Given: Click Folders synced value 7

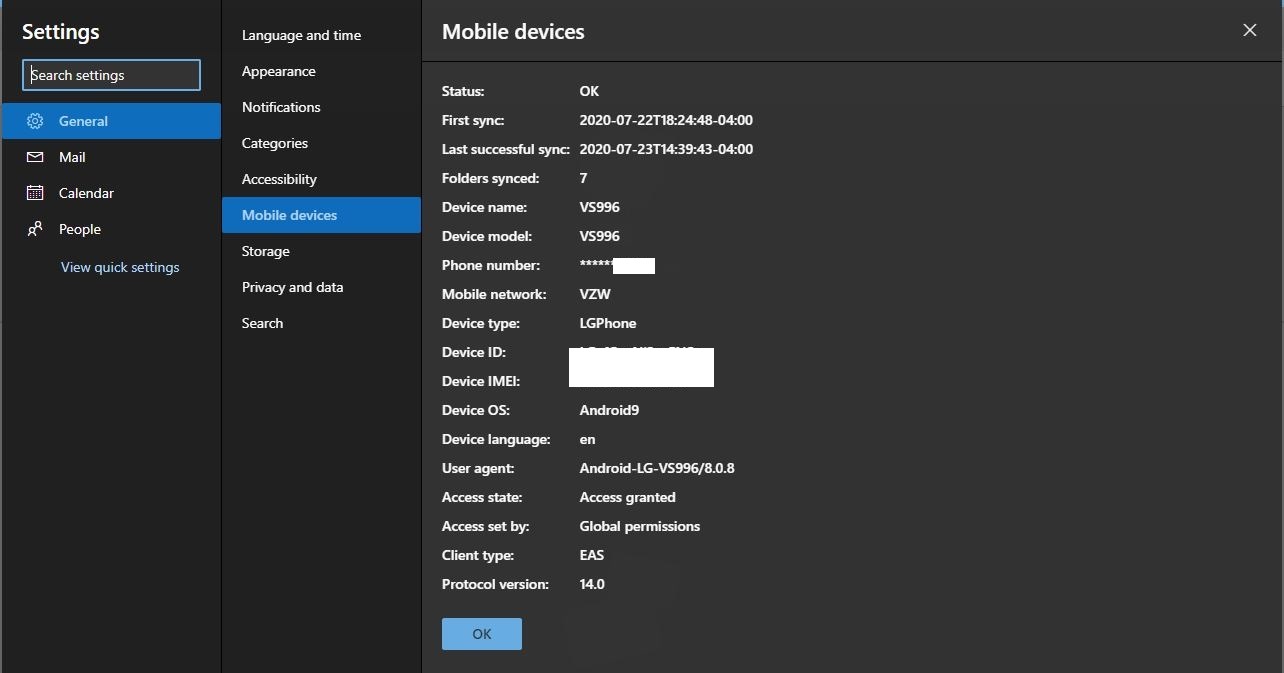Looking at the screenshot, I should coord(583,178).
